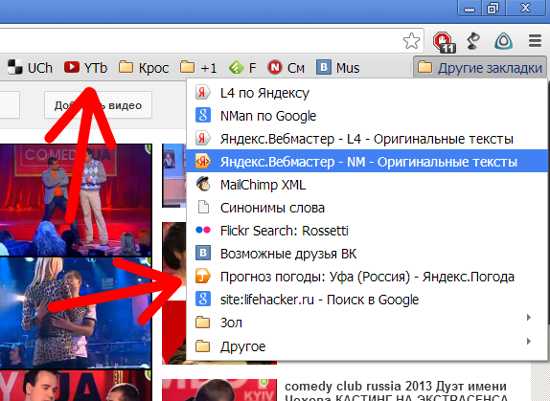Screen dimensions: 550x401
Task: Open the +1 bookmarks folder
Action: [x=198, y=67]
